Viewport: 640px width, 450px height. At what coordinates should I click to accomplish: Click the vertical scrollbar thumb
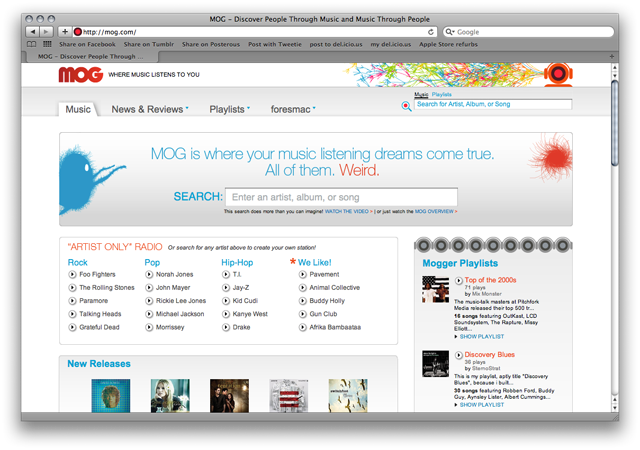click(615, 123)
